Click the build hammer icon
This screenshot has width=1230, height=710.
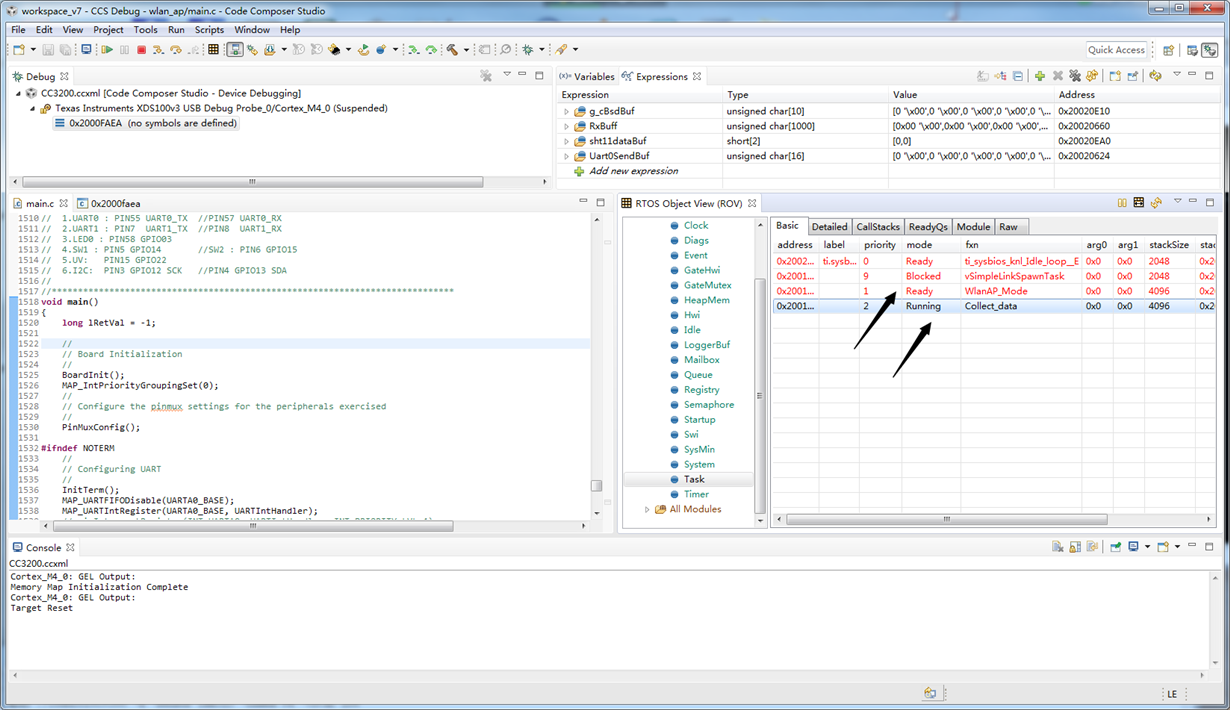pyautogui.click(x=452, y=50)
